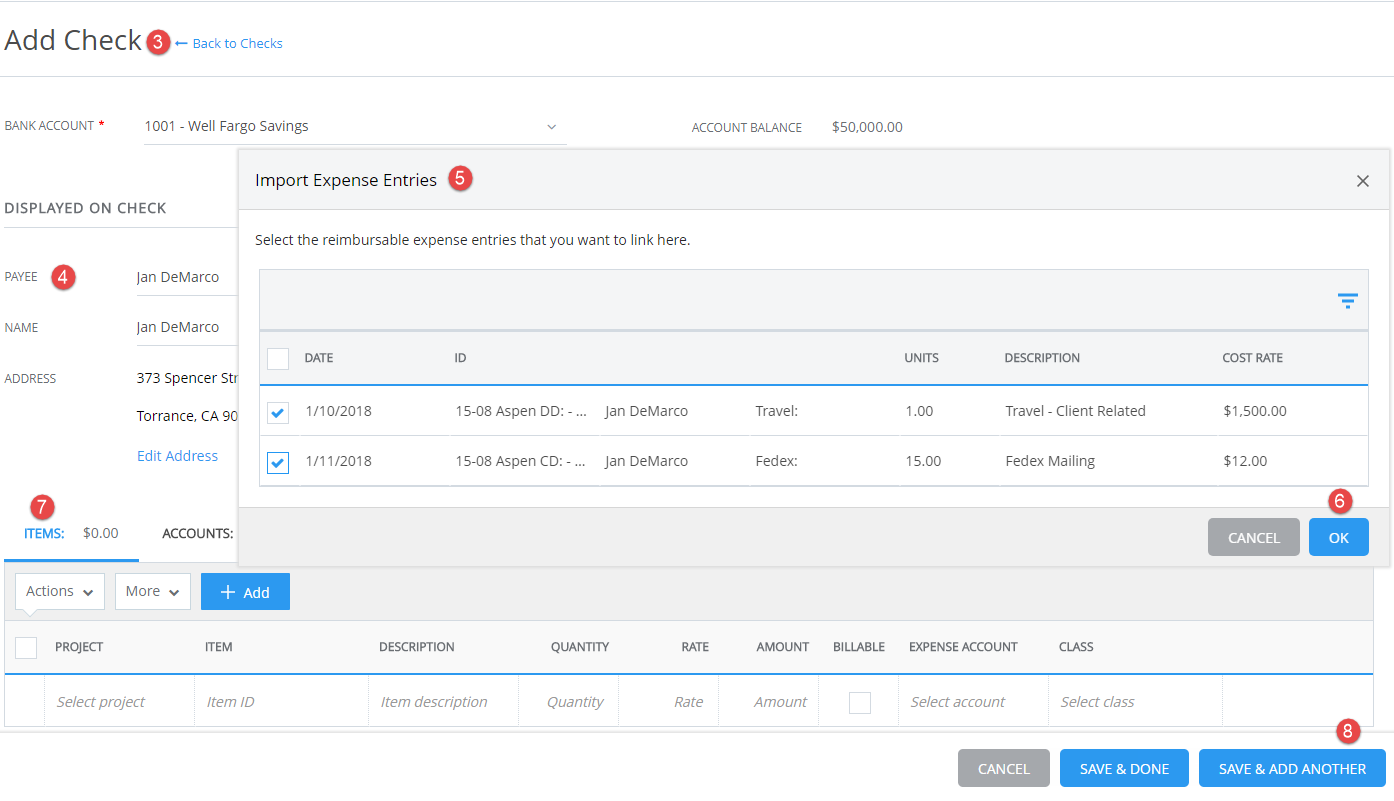Click the Amount input field
The width and height of the screenshot is (1394, 801).
(768, 702)
